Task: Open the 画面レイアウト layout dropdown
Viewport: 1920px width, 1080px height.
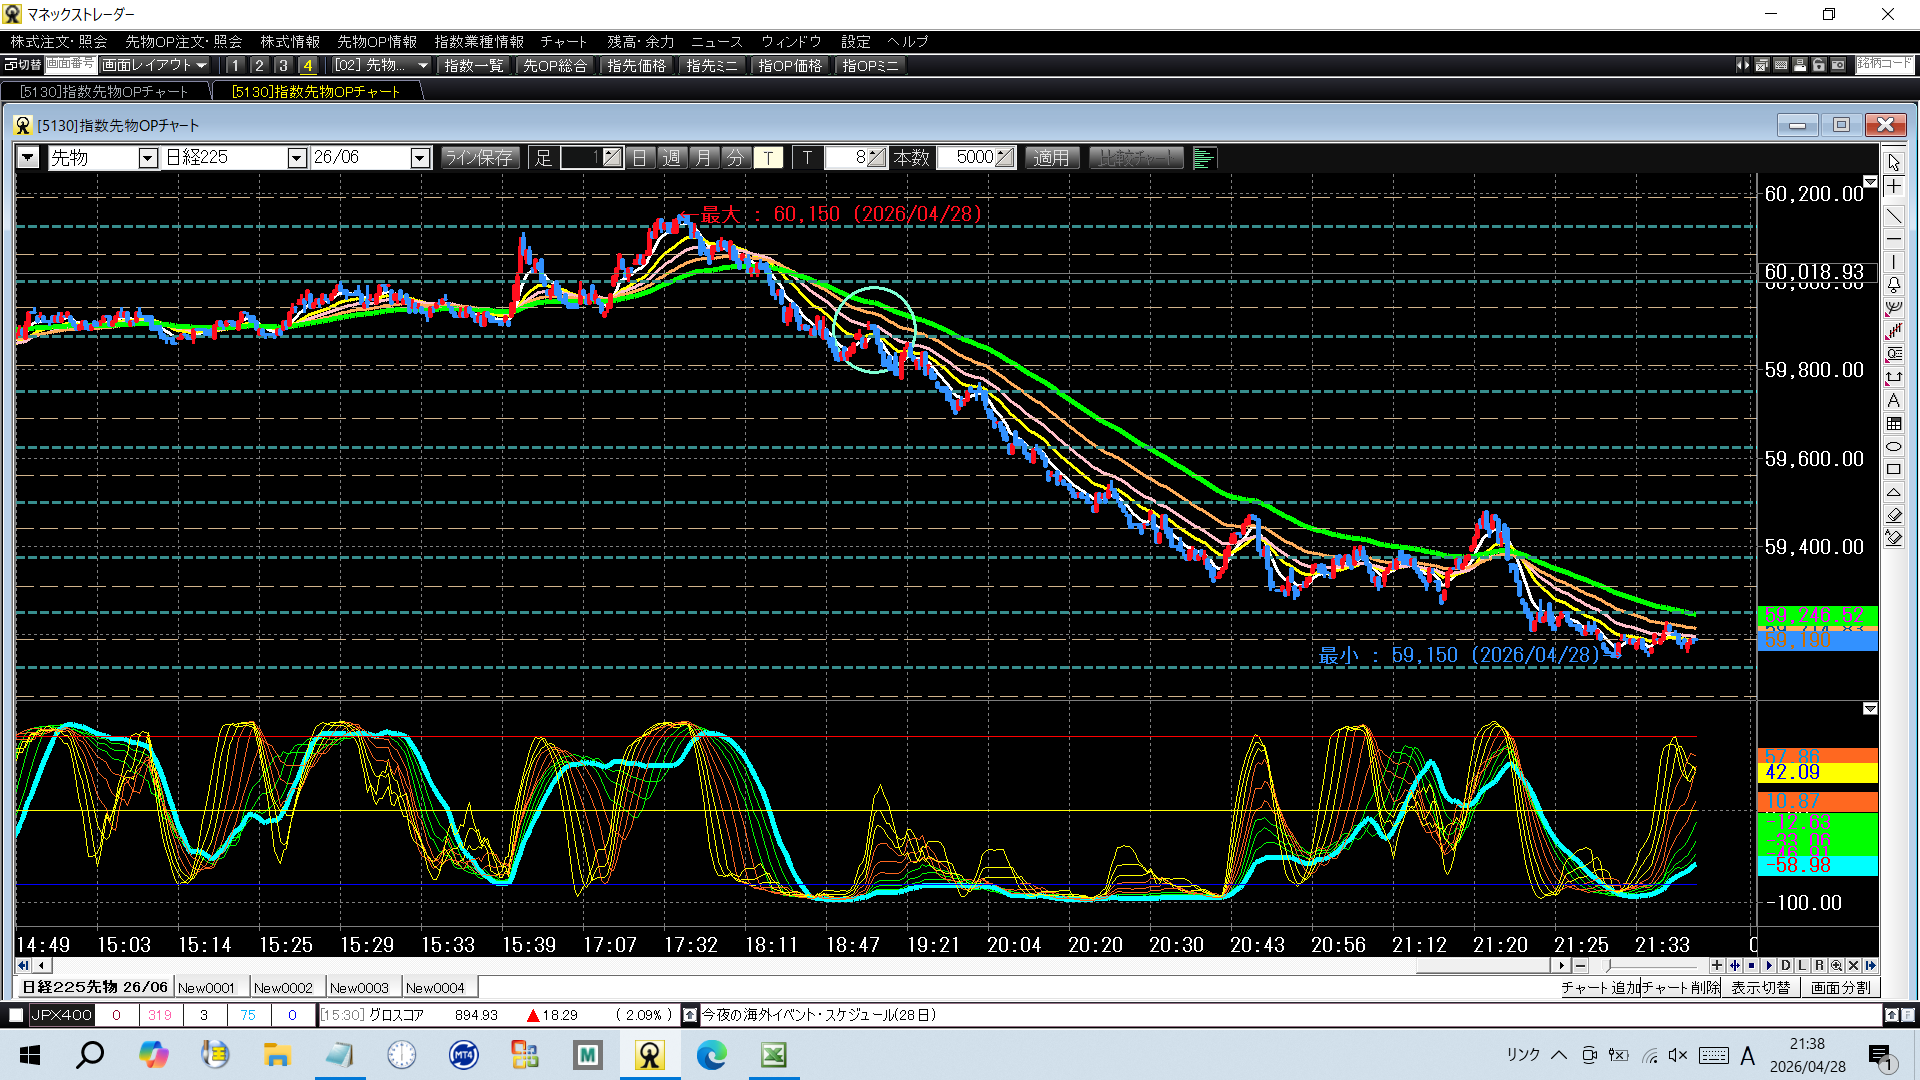Action: click(155, 65)
